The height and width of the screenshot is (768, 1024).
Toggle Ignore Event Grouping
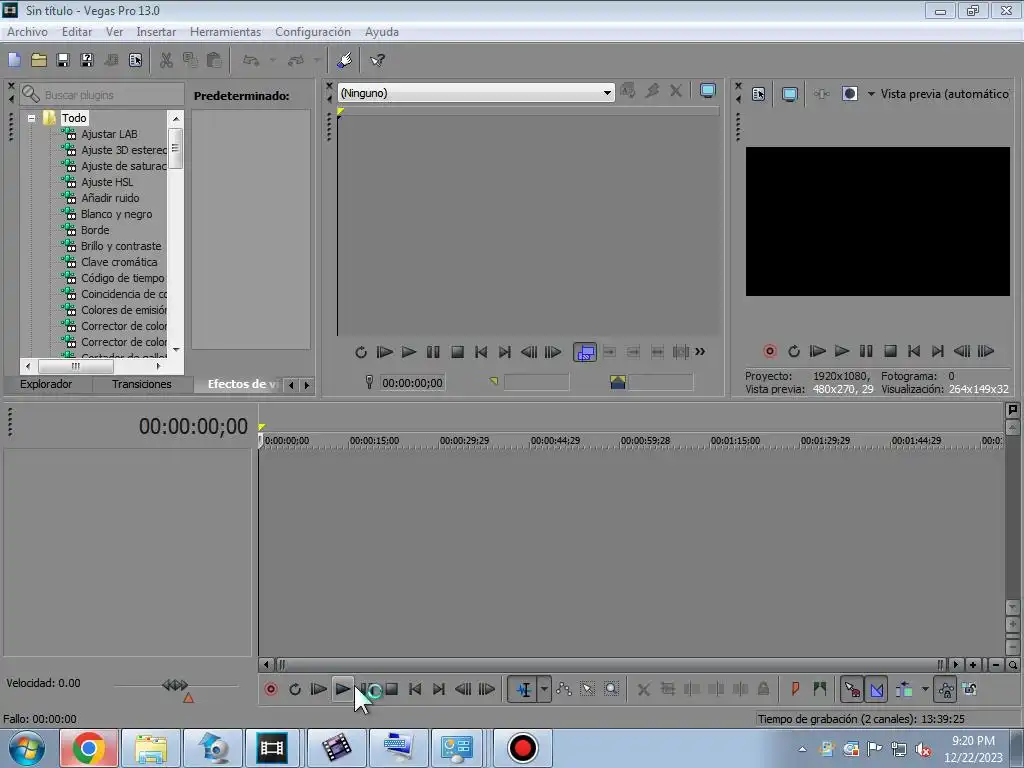point(970,689)
